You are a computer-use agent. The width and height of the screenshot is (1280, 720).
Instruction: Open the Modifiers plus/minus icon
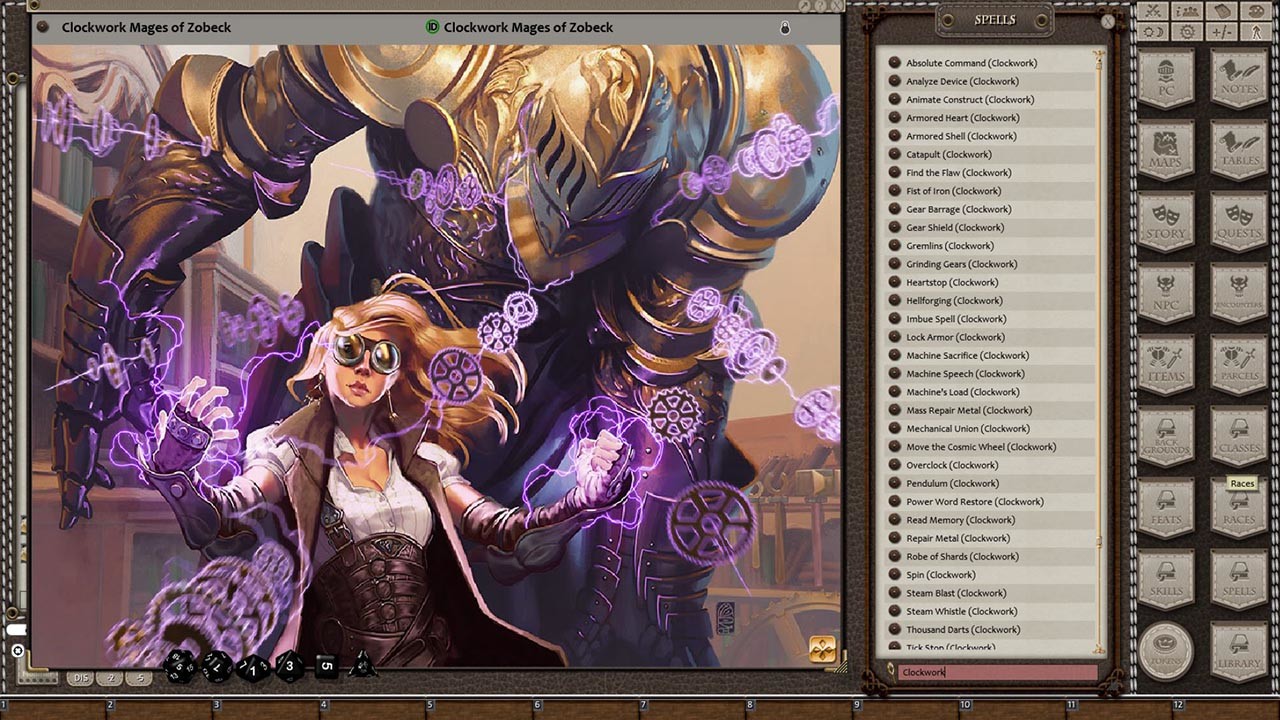[x=1221, y=32]
